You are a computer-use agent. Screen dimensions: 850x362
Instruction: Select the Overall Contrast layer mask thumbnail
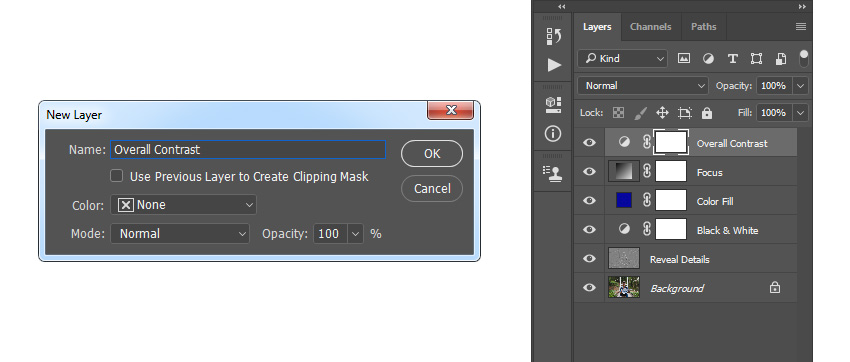point(672,143)
